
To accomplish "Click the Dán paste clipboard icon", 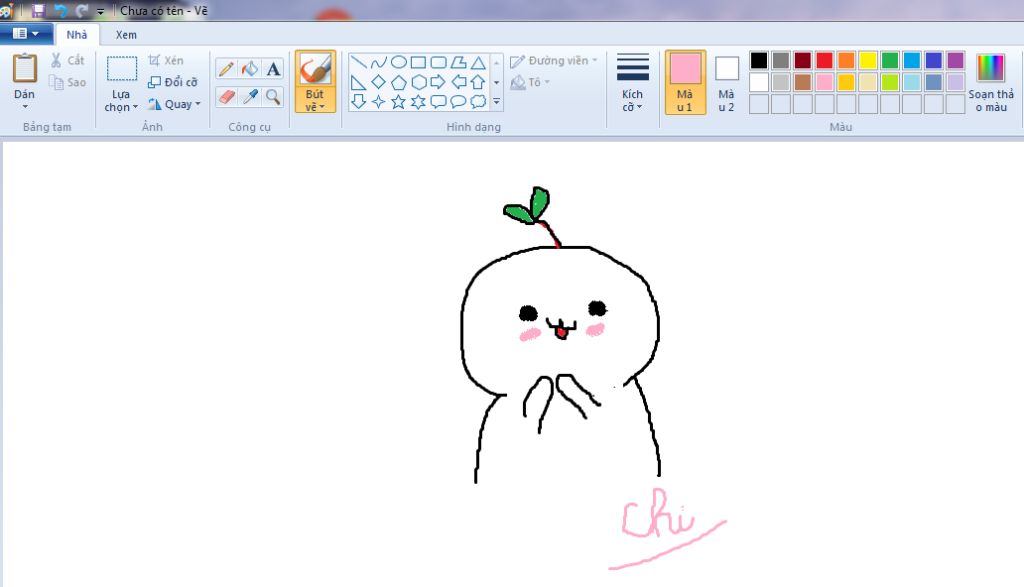I will click(25, 68).
